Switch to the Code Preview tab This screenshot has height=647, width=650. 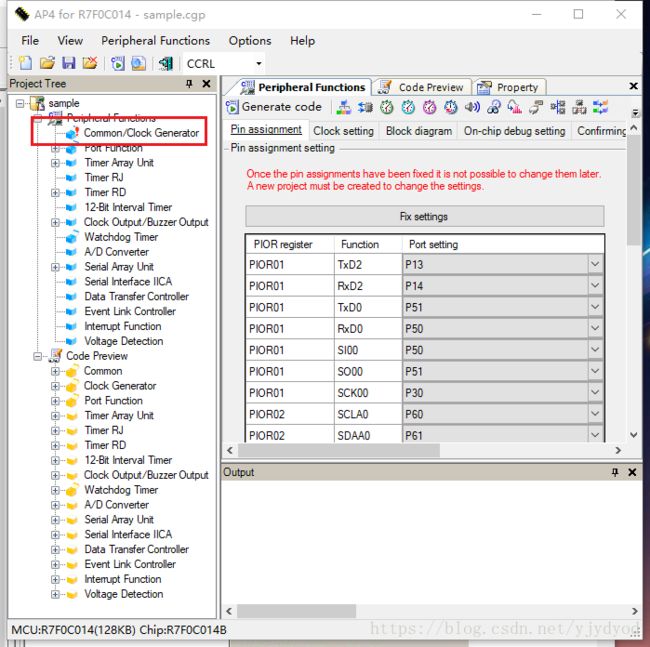(423, 87)
